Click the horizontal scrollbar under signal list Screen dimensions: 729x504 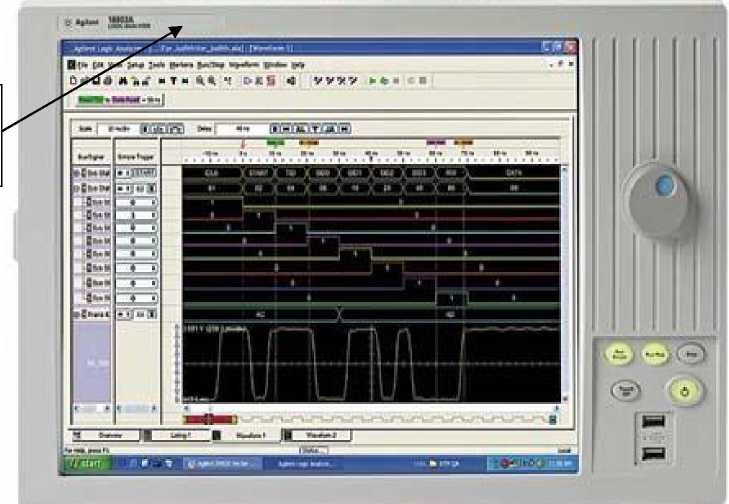tap(88, 409)
